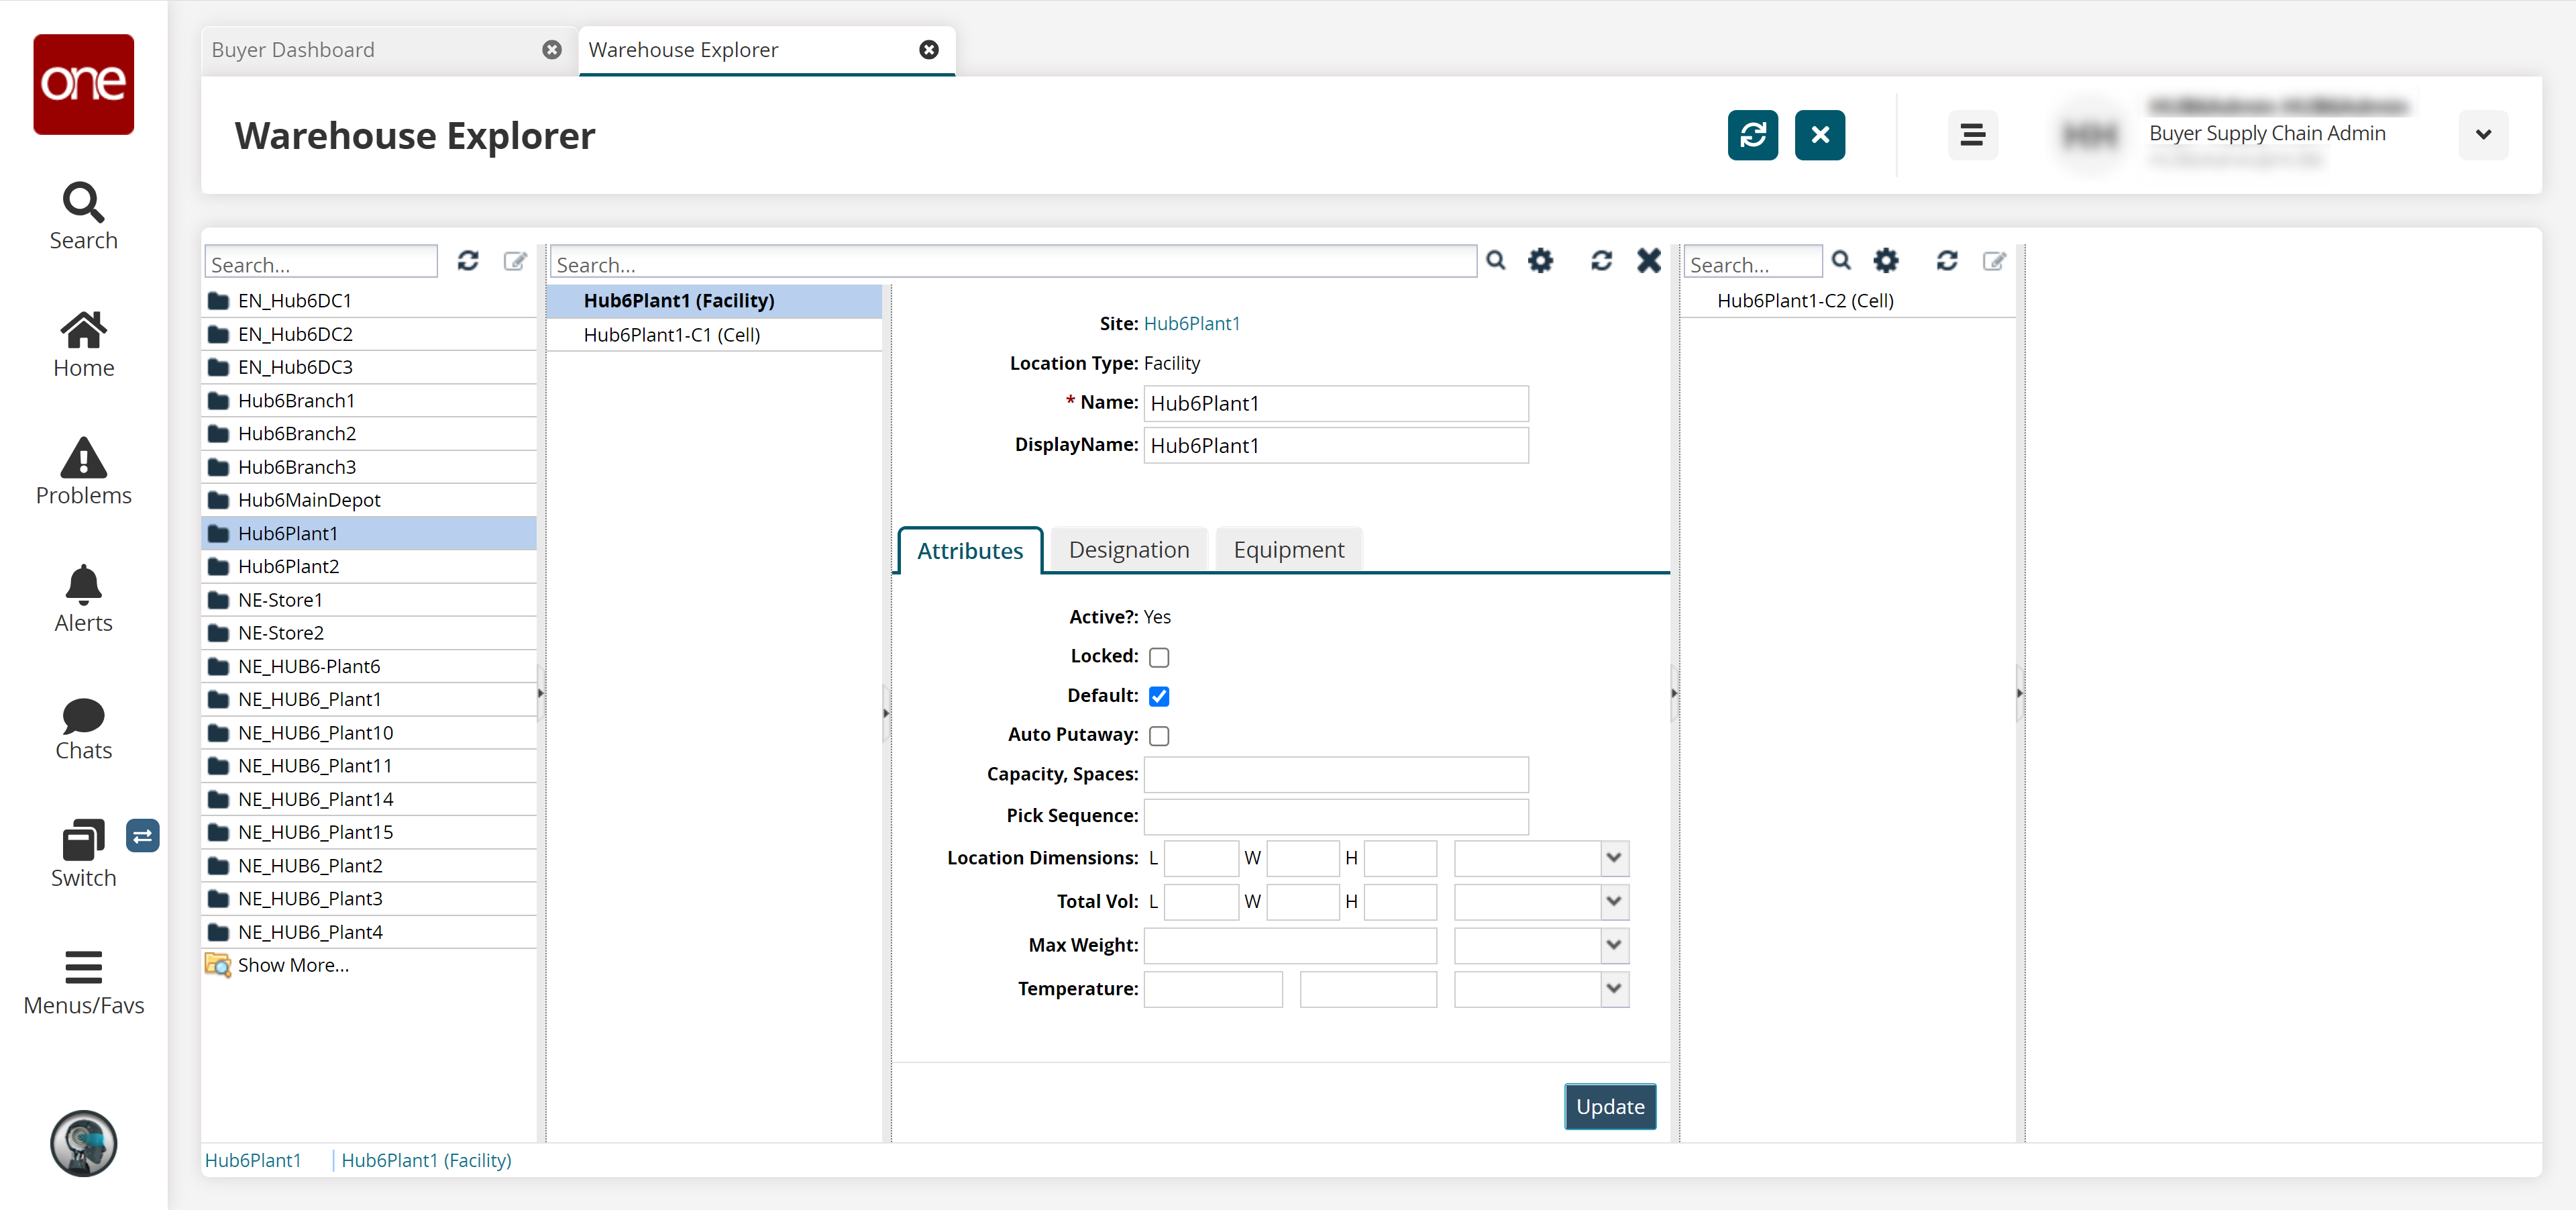2576x1210 pixels.
Task: Toggle the Locked checkbox
Action: point(1159,657)
